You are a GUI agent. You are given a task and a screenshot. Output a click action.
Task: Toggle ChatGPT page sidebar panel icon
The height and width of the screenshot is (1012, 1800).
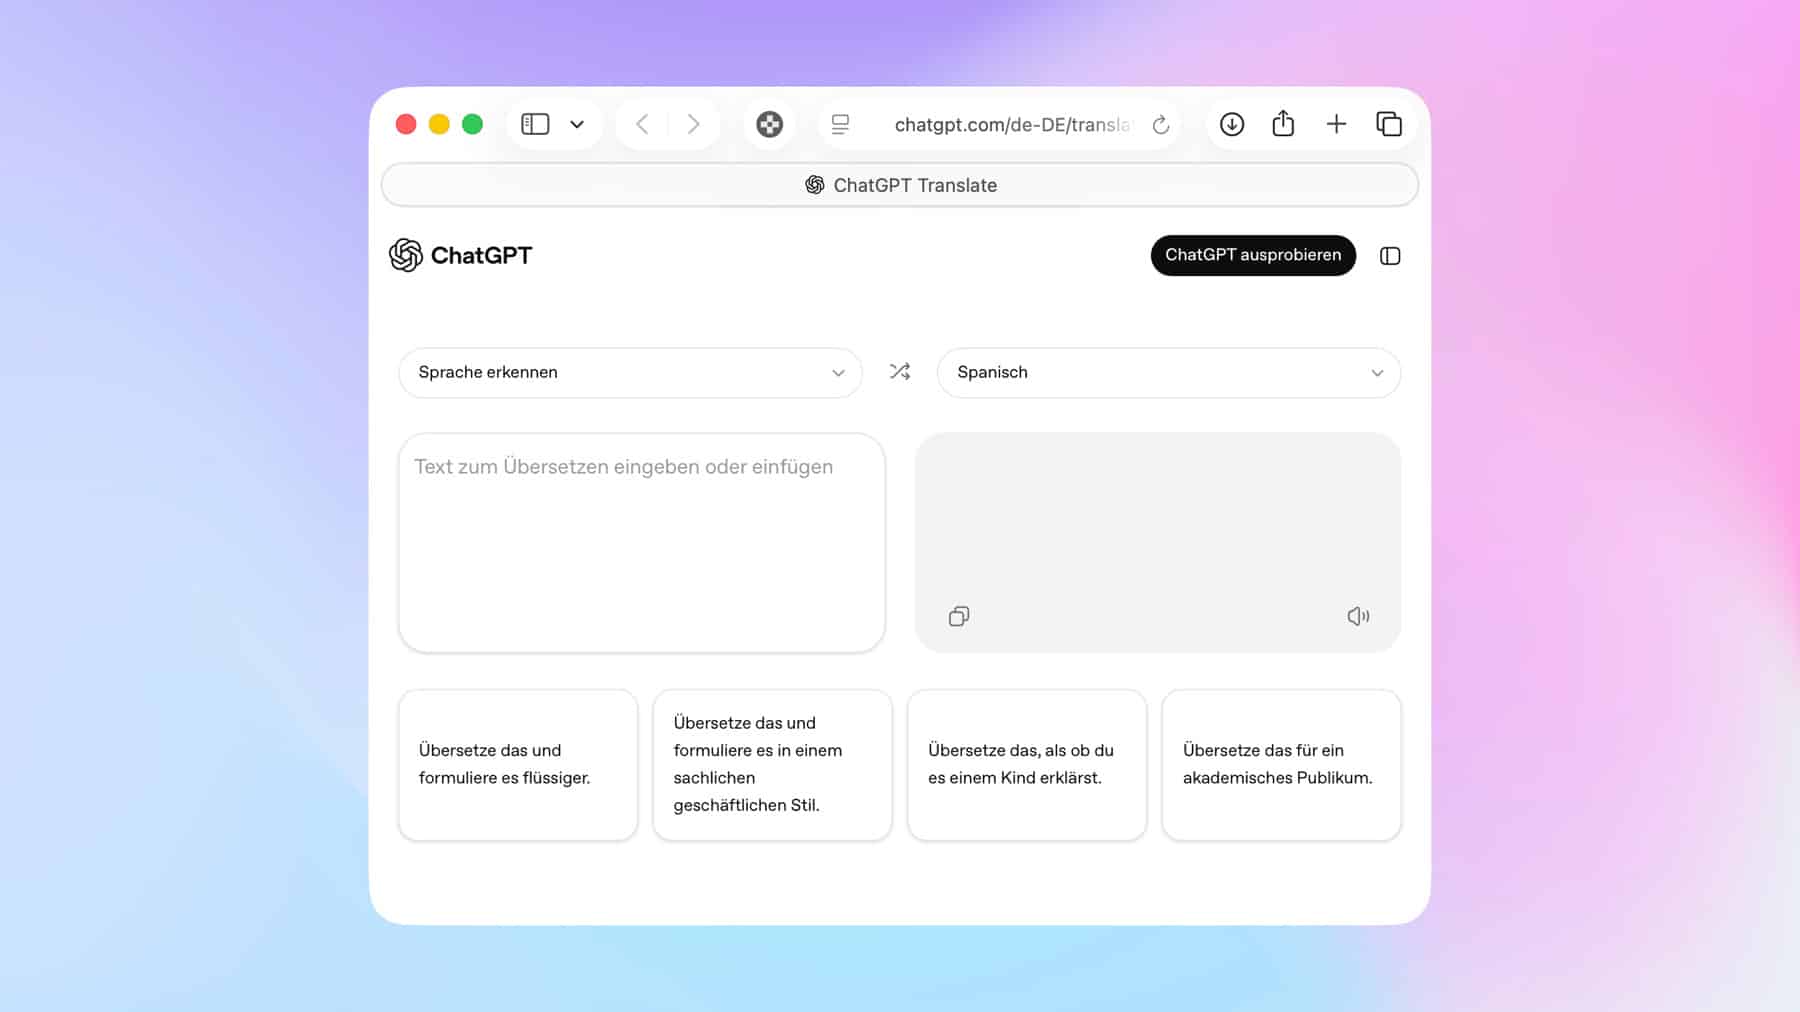1389,256
